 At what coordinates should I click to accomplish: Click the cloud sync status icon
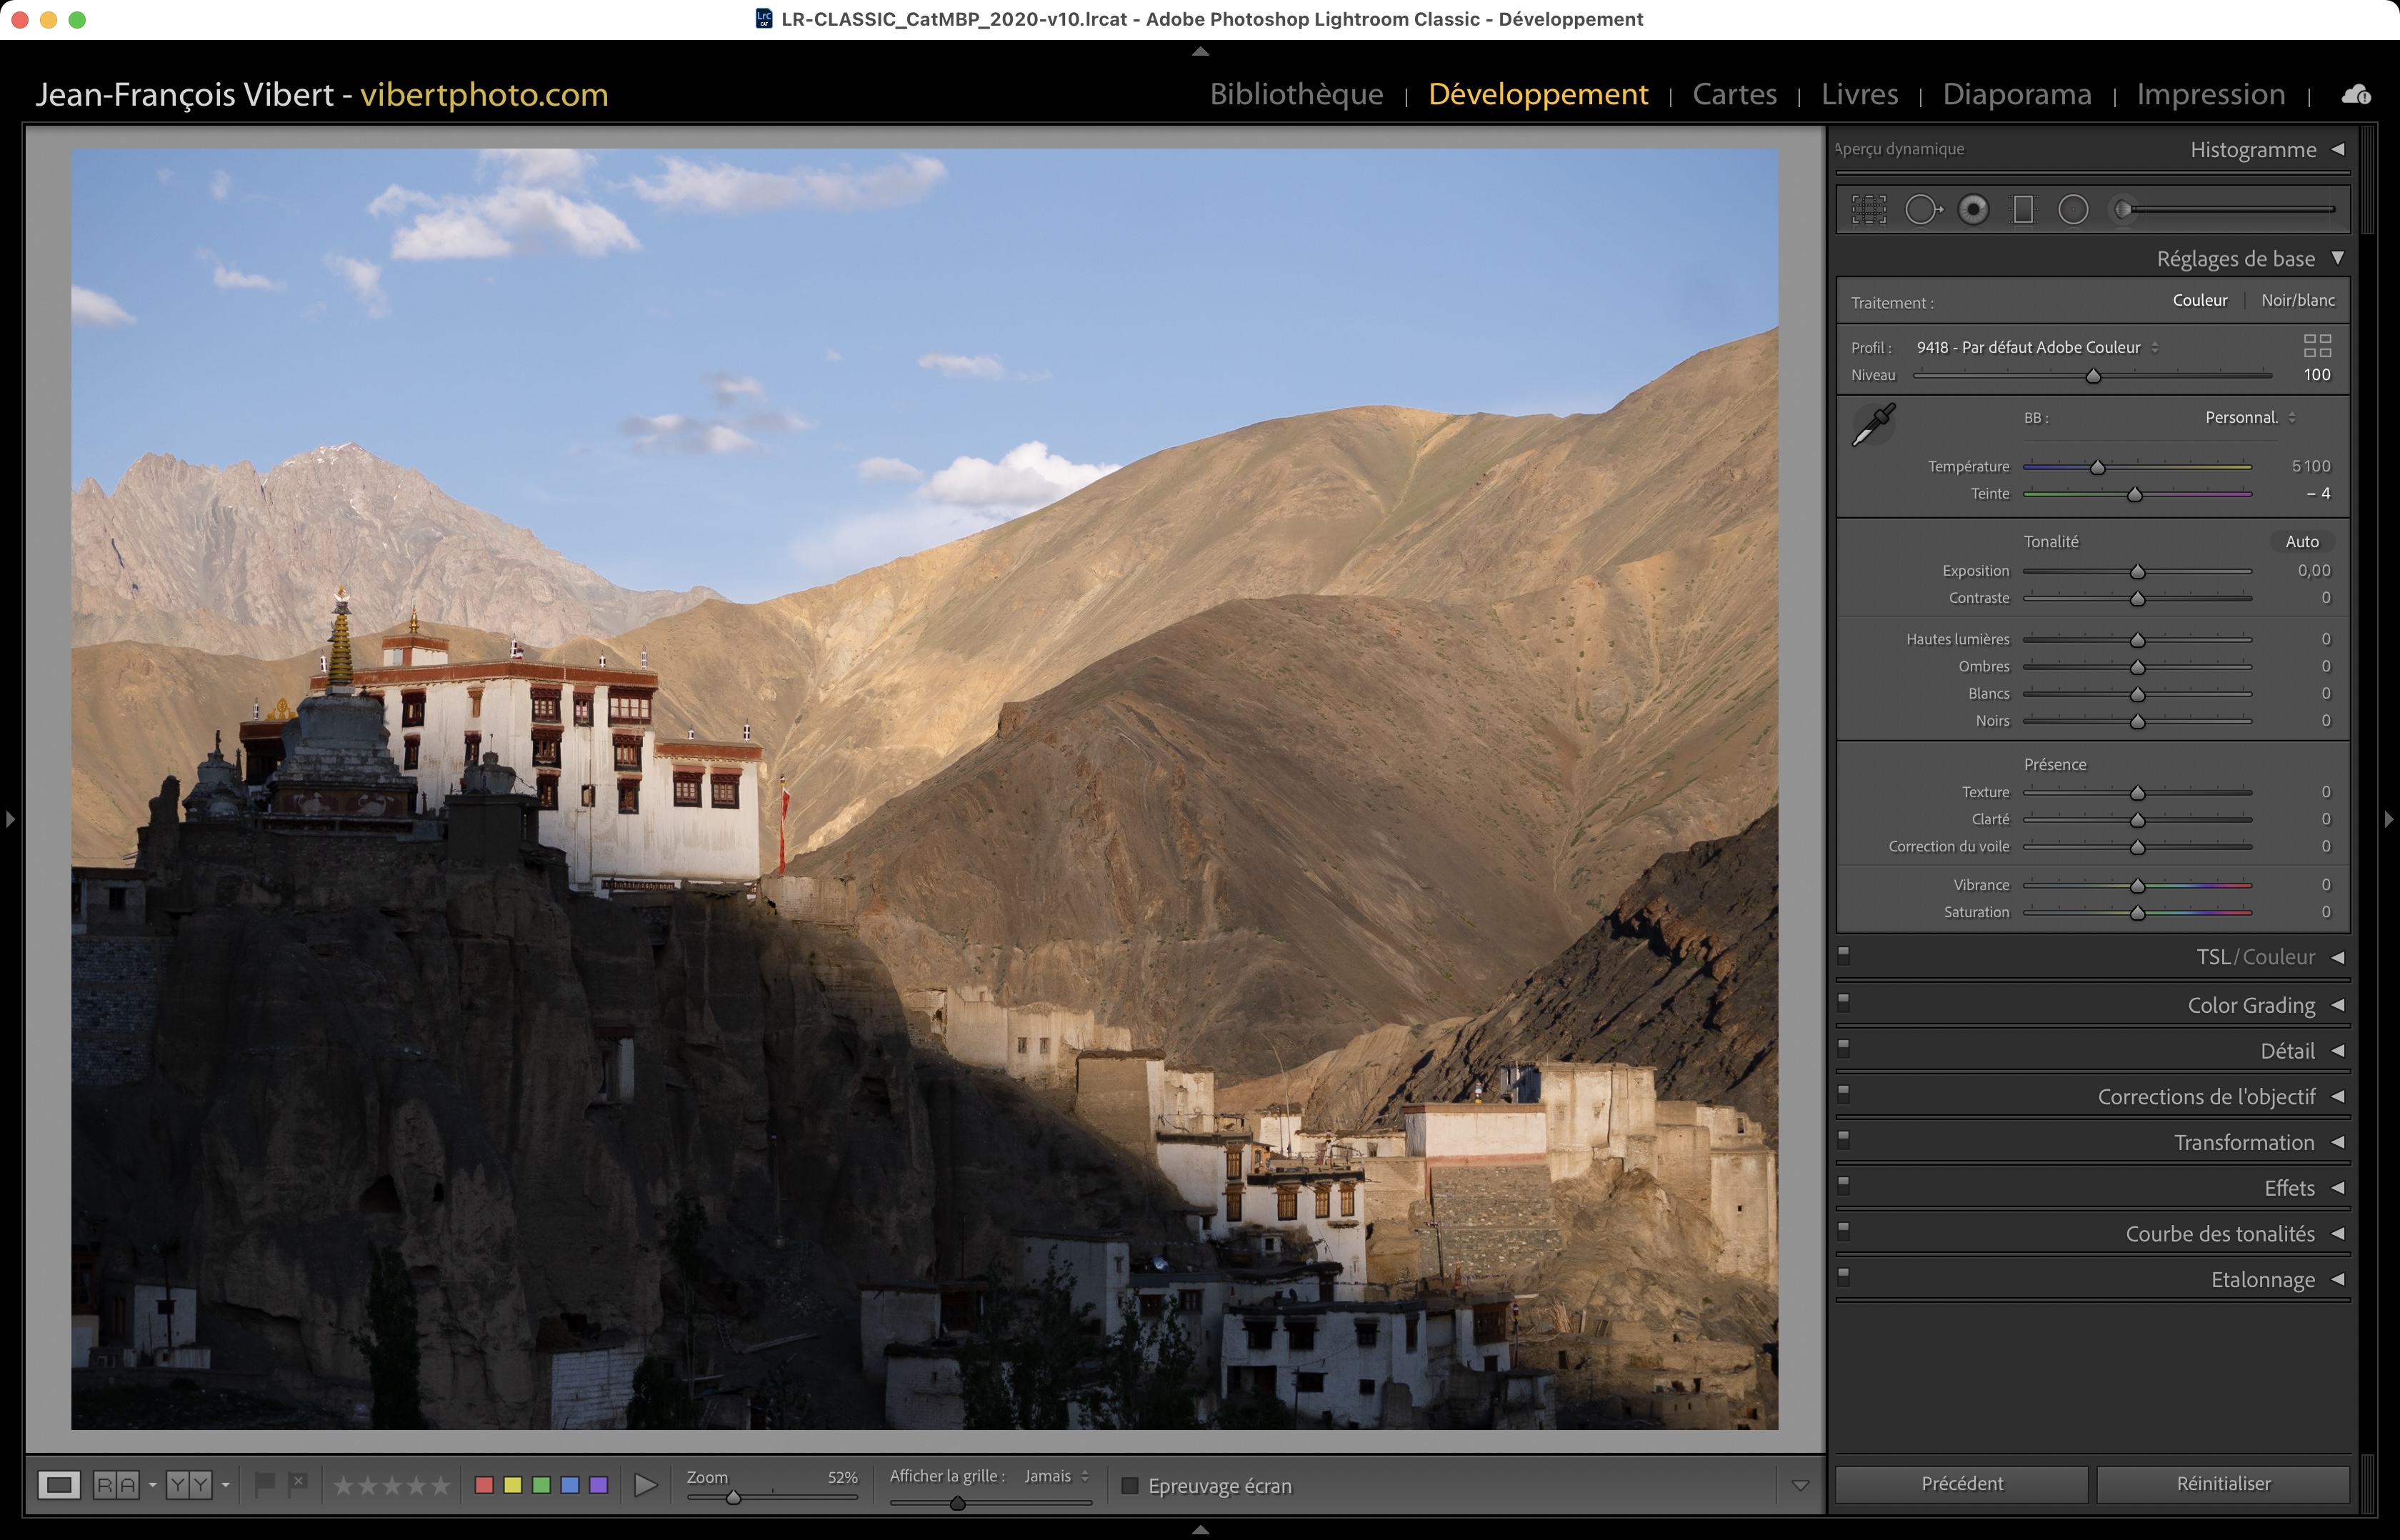[x=2356, y=94]
